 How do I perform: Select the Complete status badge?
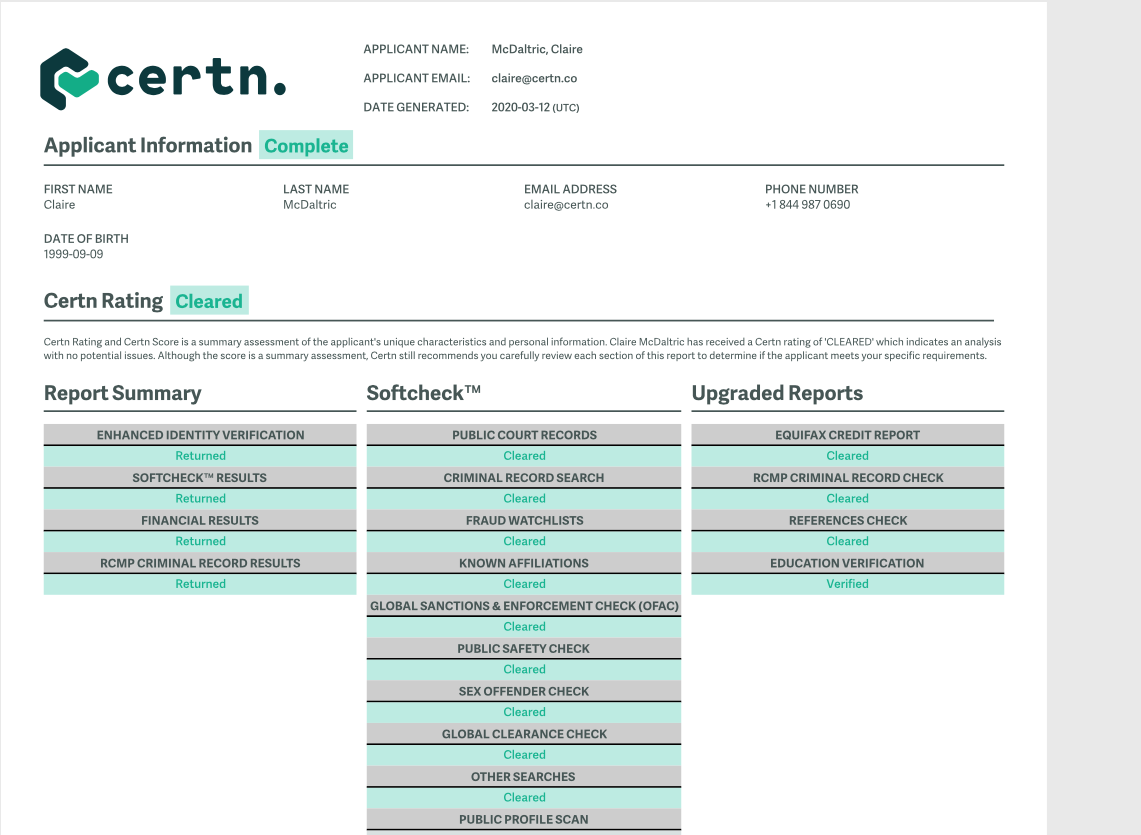click(x=306, y=145)
